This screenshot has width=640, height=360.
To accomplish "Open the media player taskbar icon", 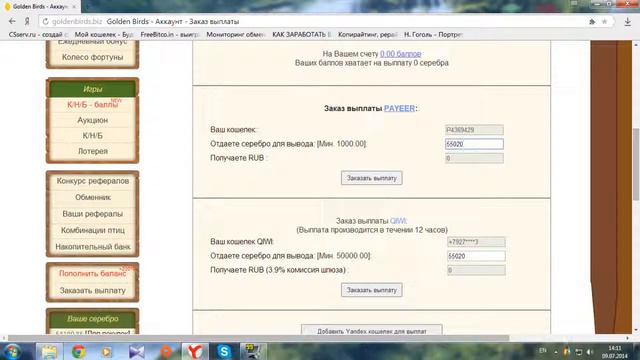I will pos(107,351).
